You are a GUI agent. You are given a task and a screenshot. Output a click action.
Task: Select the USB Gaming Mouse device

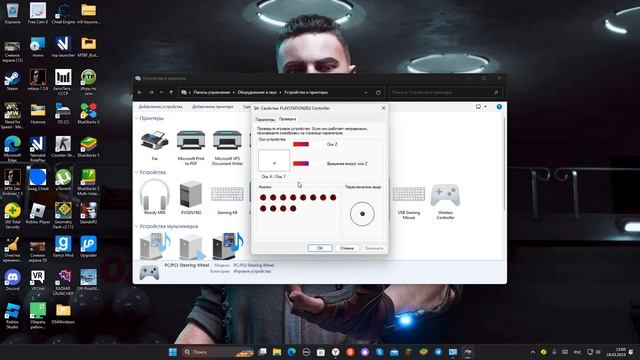[x=409, y=202]
